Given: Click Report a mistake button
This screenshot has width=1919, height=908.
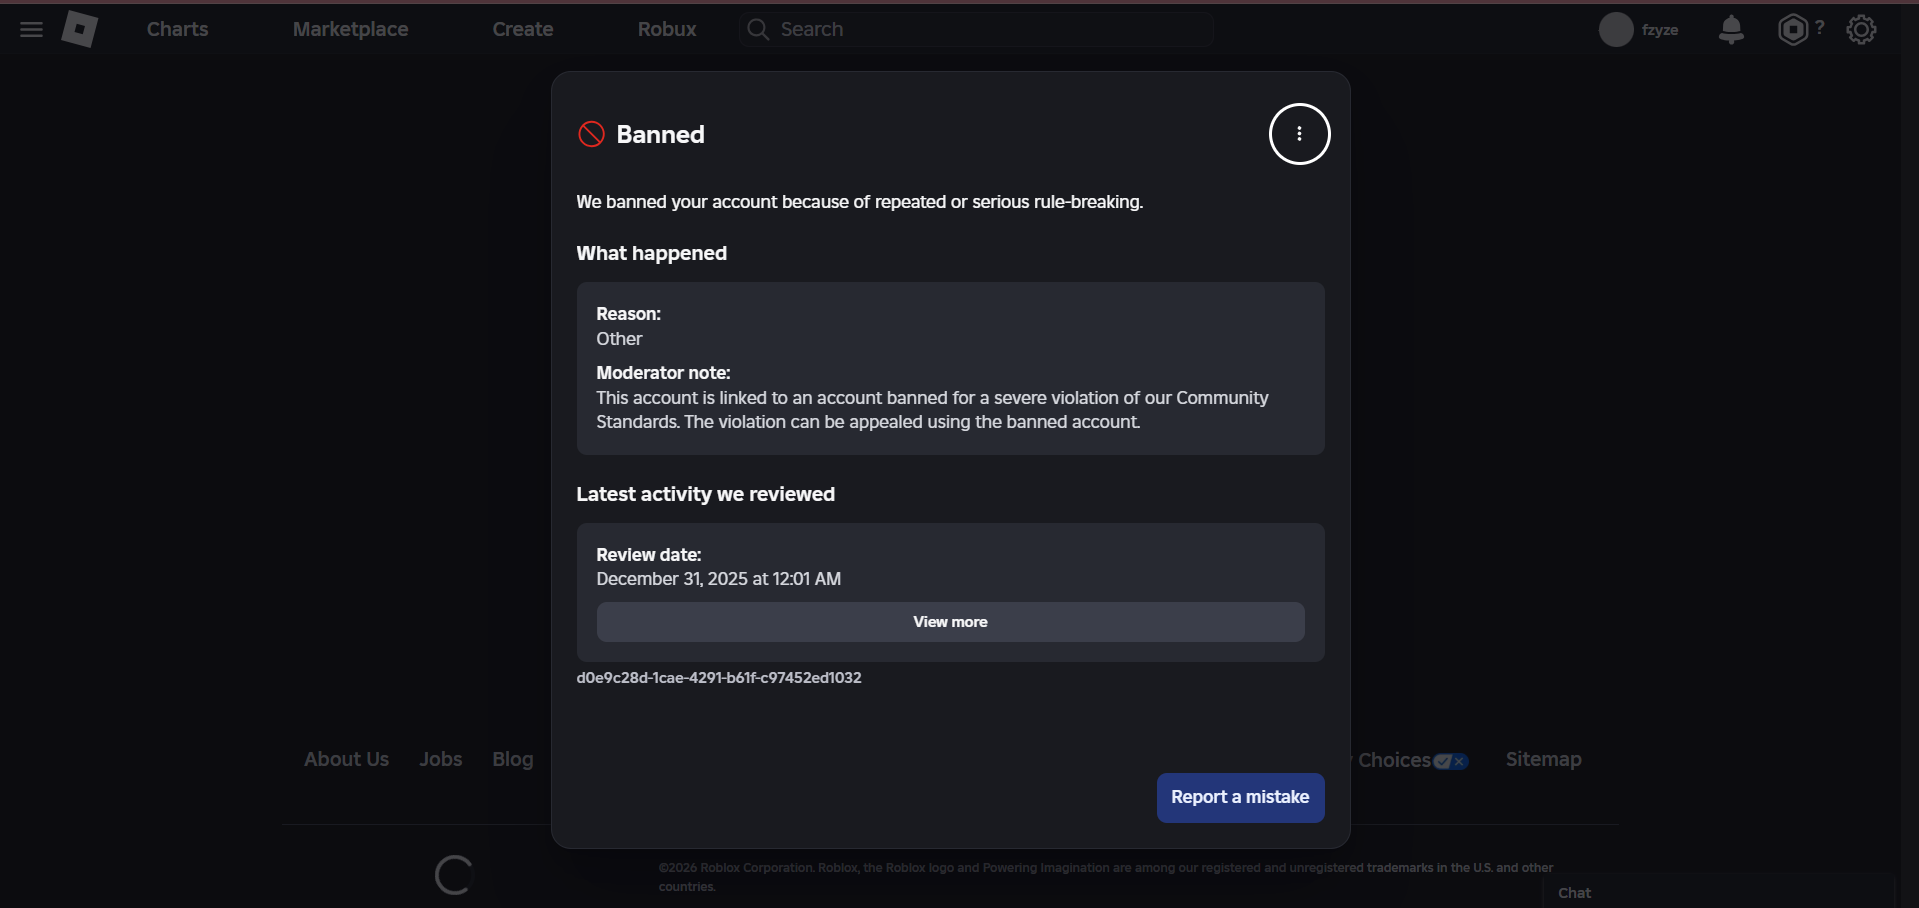Looking at the screenshot, I should coord(1240,798).
